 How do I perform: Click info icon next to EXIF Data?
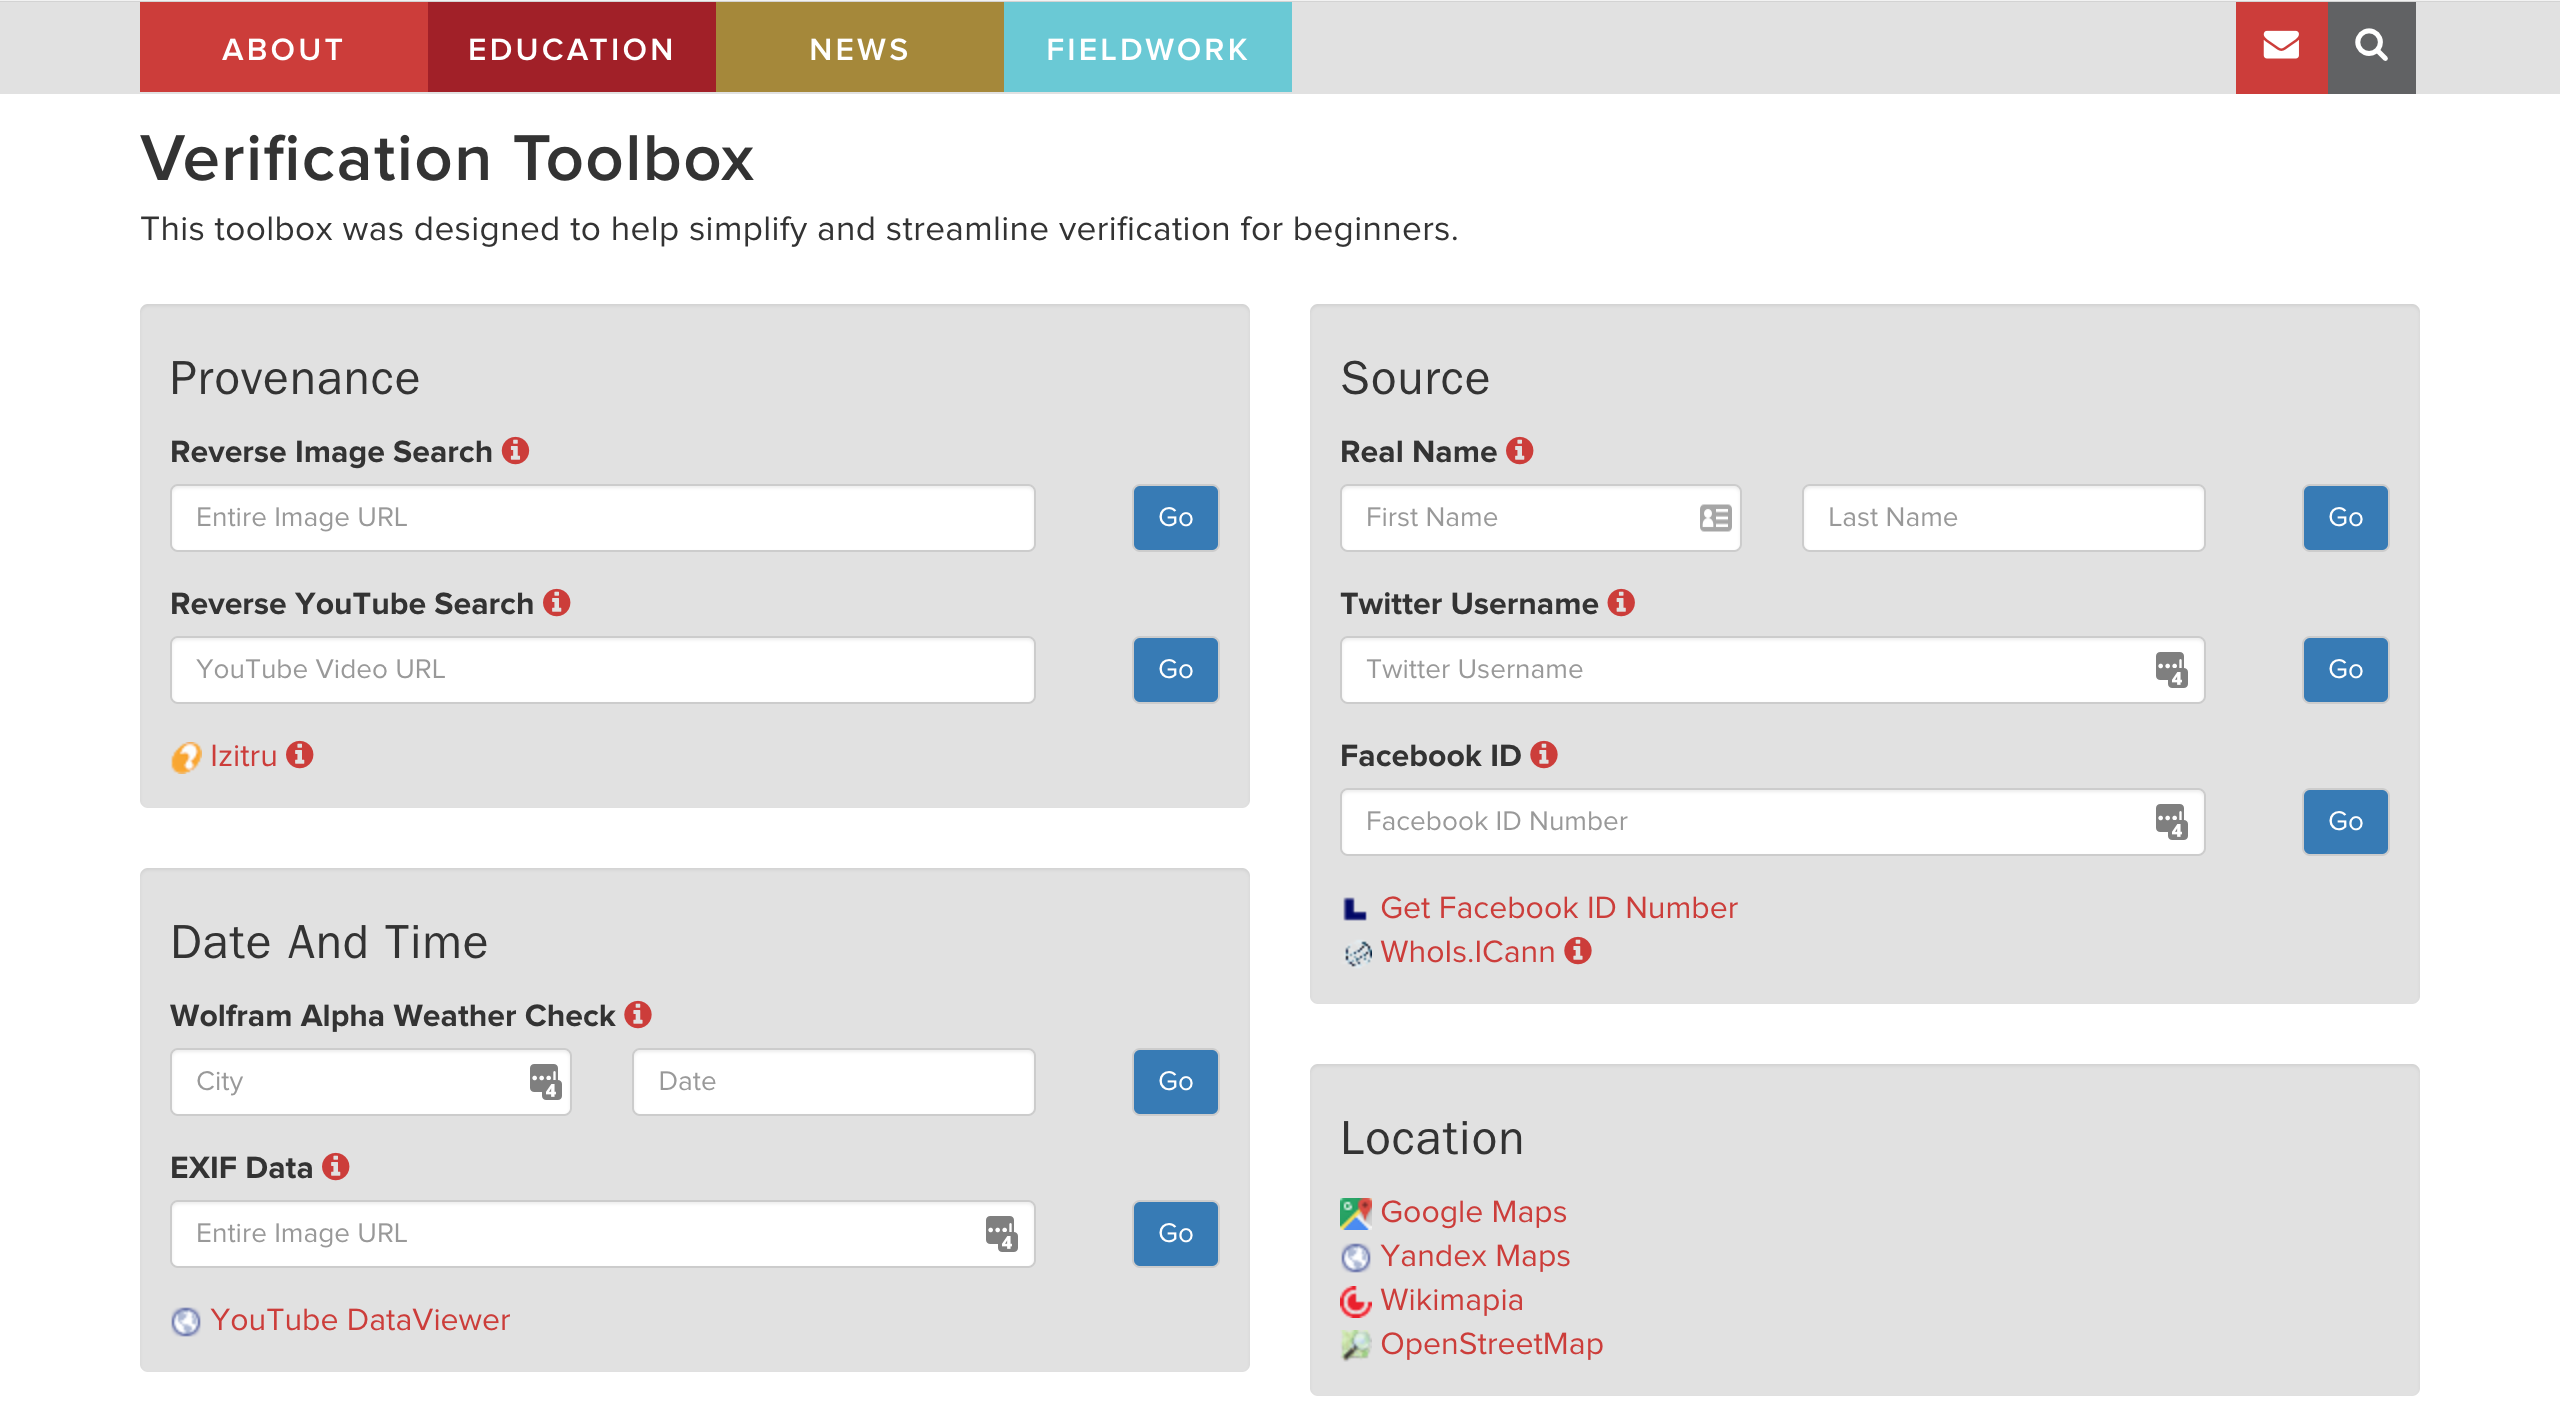(x=336, y=1167)
